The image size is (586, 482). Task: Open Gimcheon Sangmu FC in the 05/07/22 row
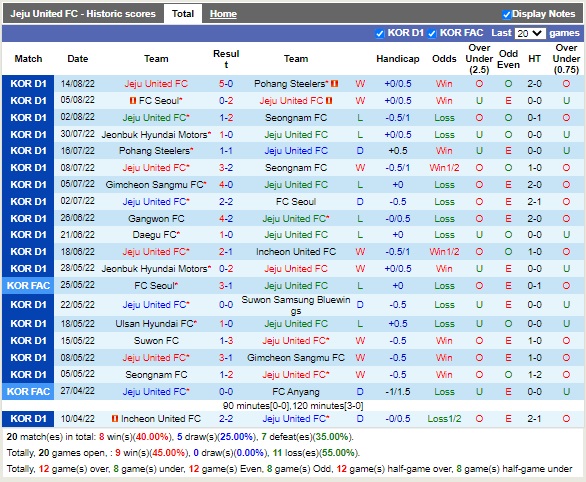[154, 185]
